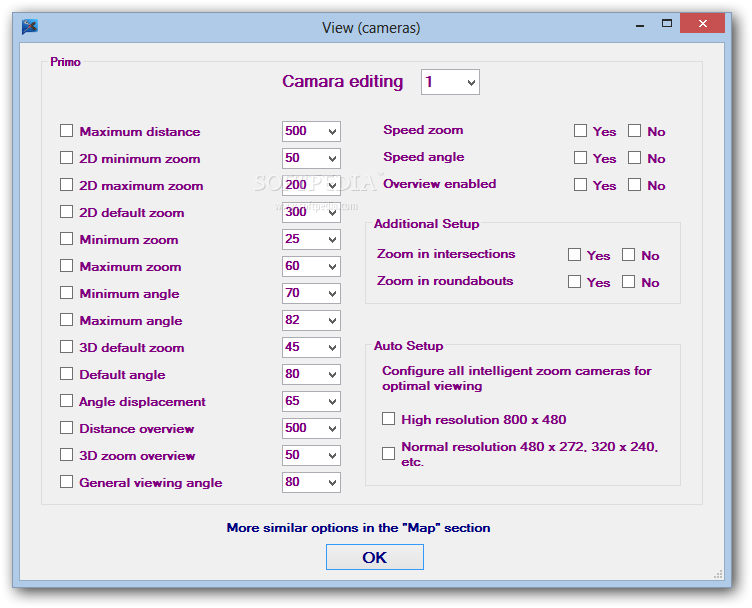The image size is (752, 608).
Task: Check Yes for Speed zoom
Action: coord(580,130)
